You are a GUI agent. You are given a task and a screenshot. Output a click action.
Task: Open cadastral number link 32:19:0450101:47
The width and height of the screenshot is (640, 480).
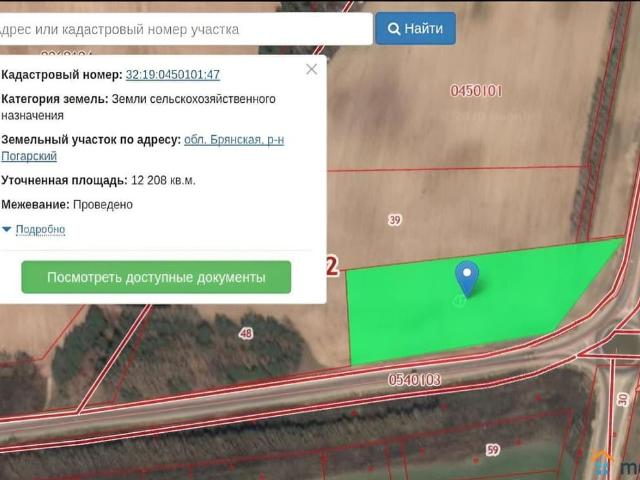(x=173, y=75)
